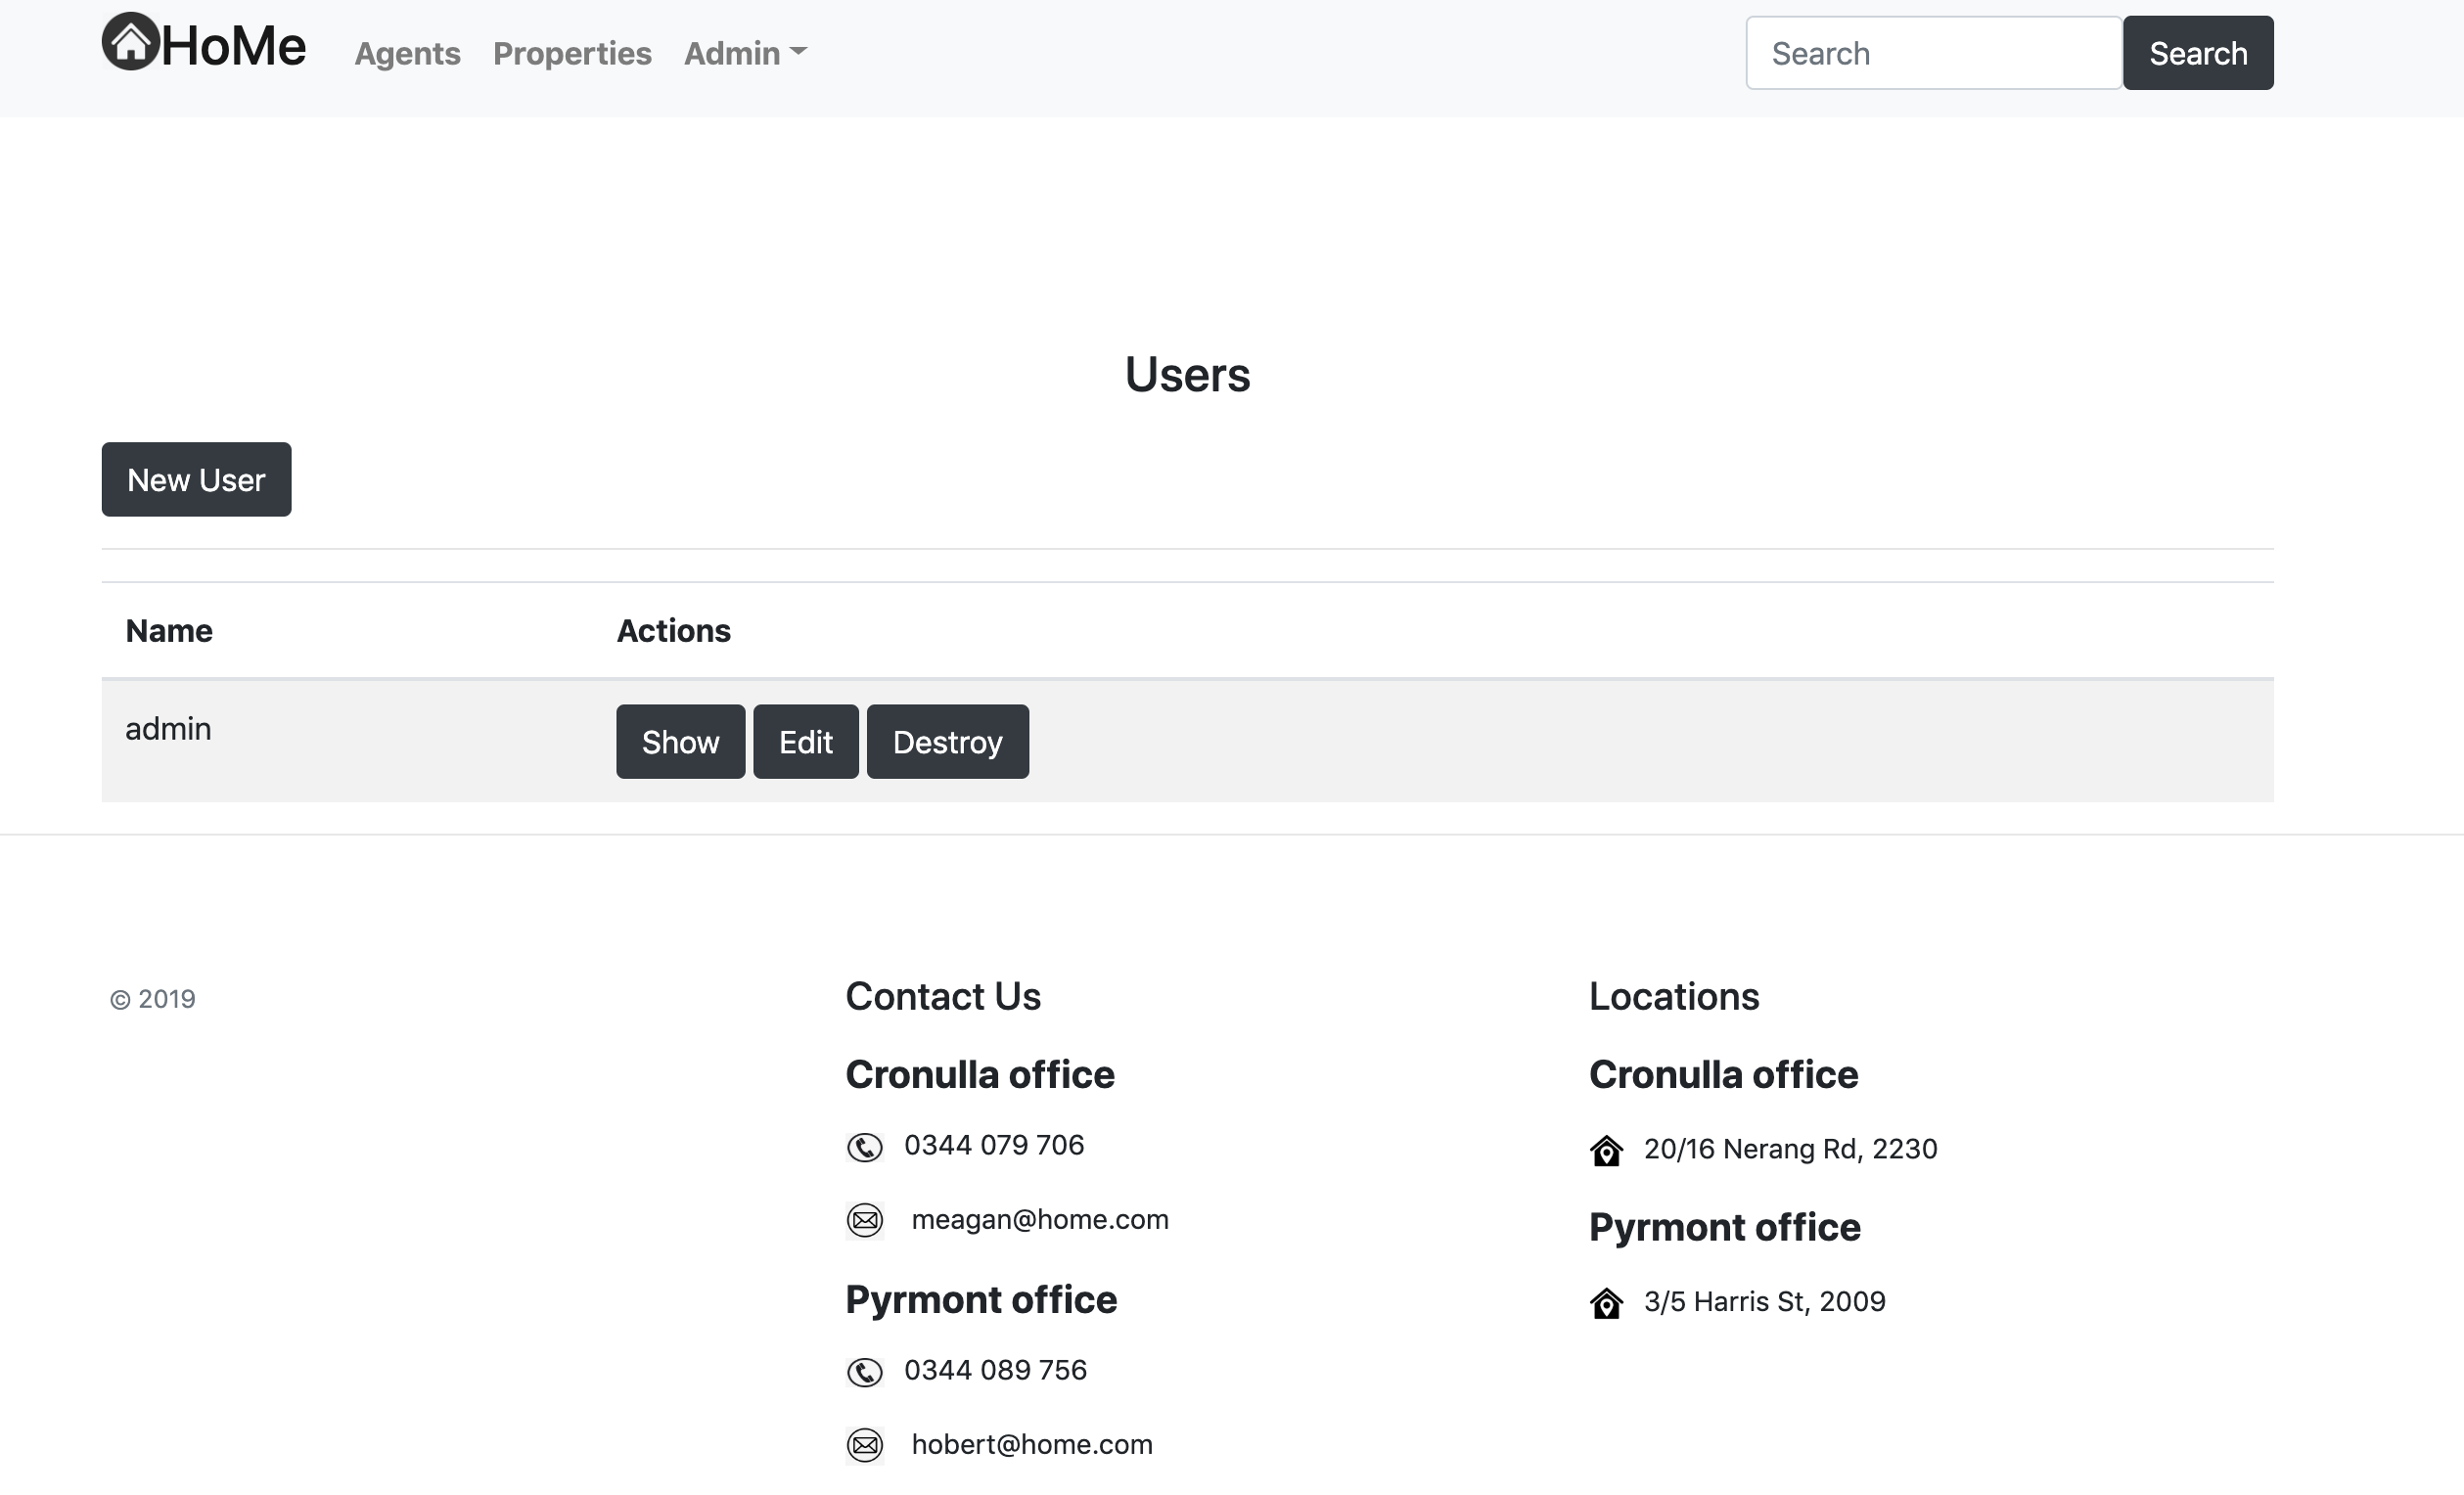This screenshot has height=1495, width=2464.
Task: Show the admin user details
Action: tap(680, 741)
